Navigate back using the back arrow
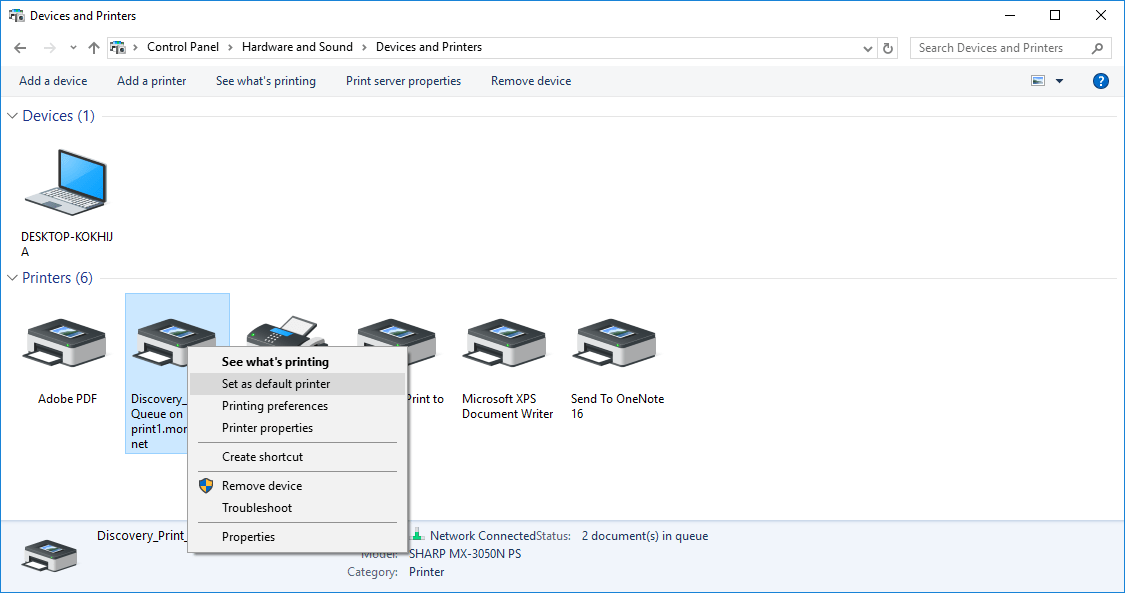 coord(19,47)
